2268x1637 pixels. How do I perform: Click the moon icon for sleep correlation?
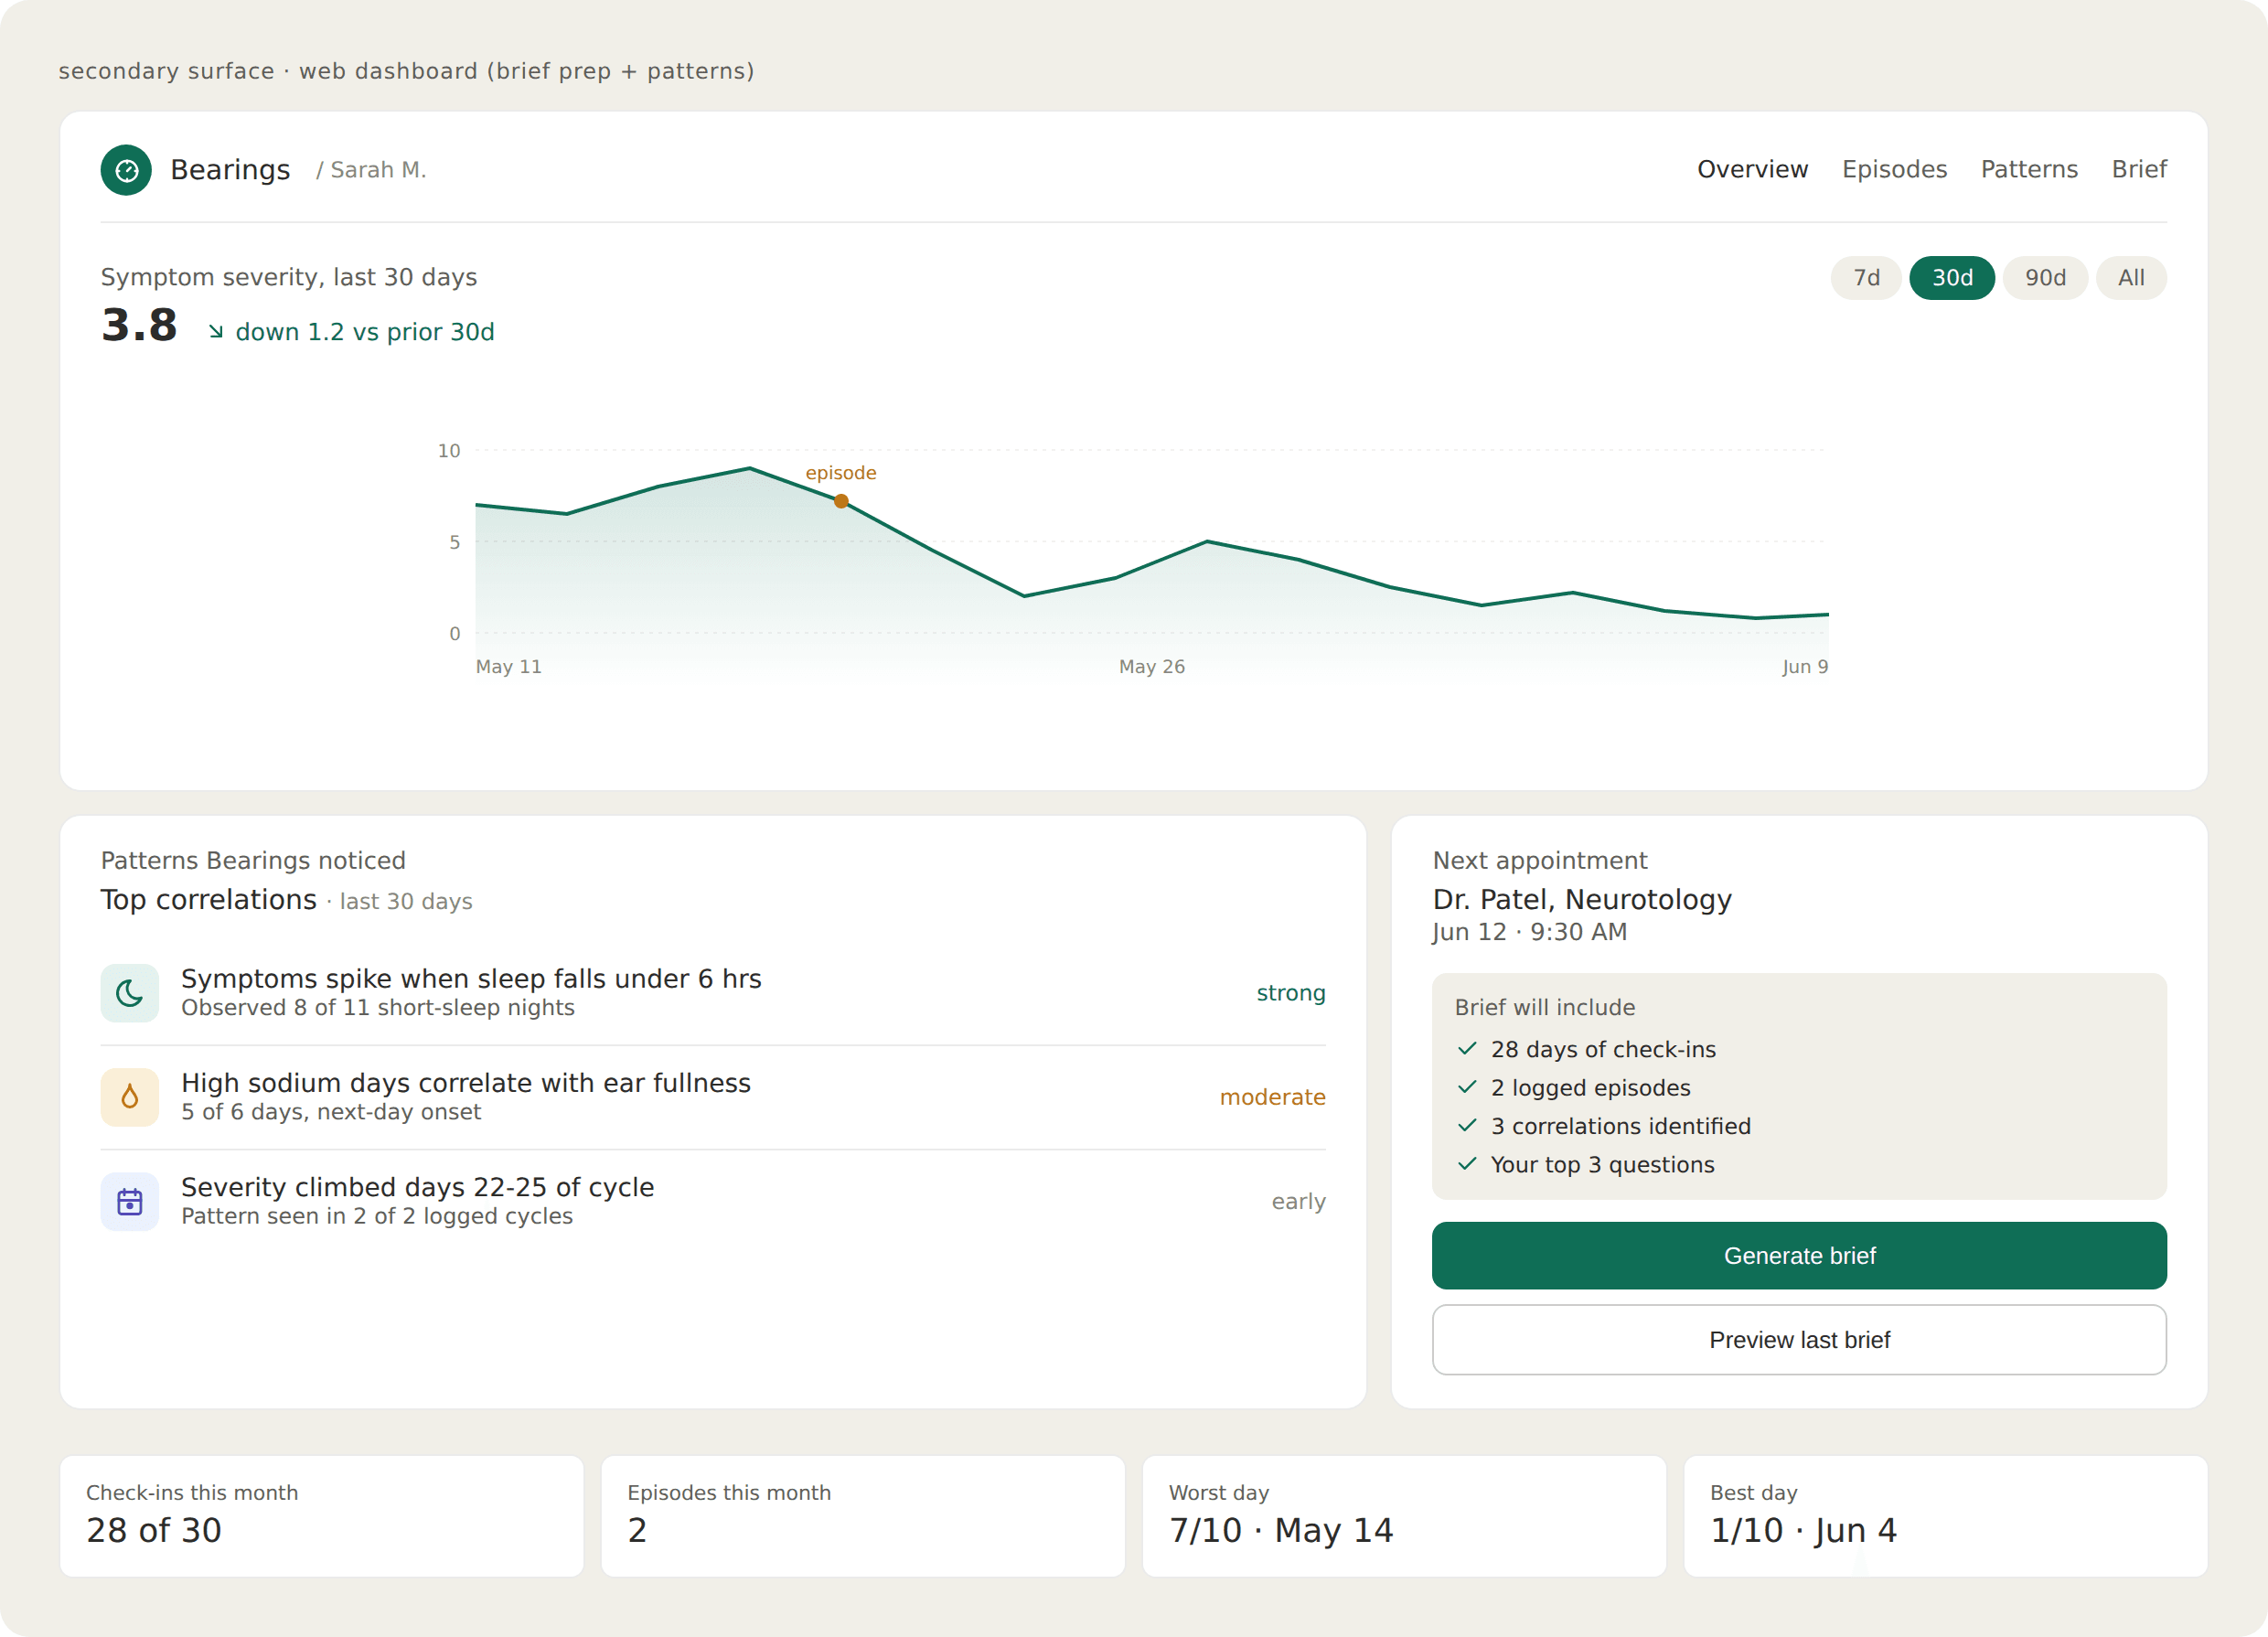tap(130, 993)
